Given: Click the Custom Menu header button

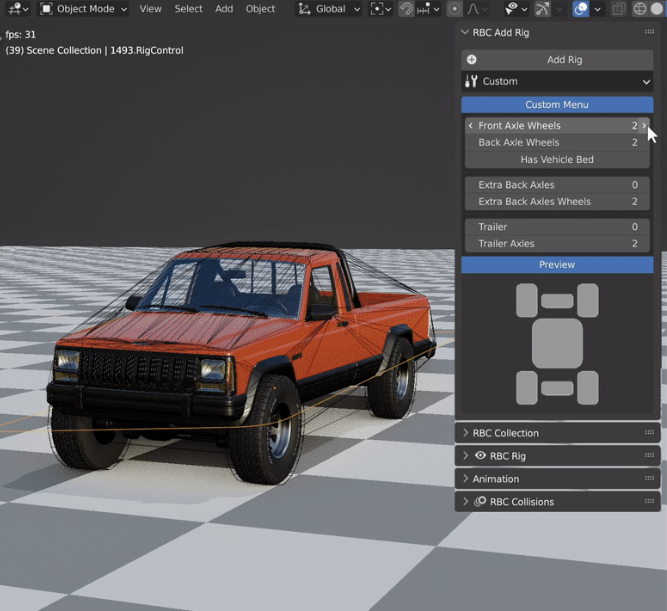Looking at the screenshot, I should (557, 105).
